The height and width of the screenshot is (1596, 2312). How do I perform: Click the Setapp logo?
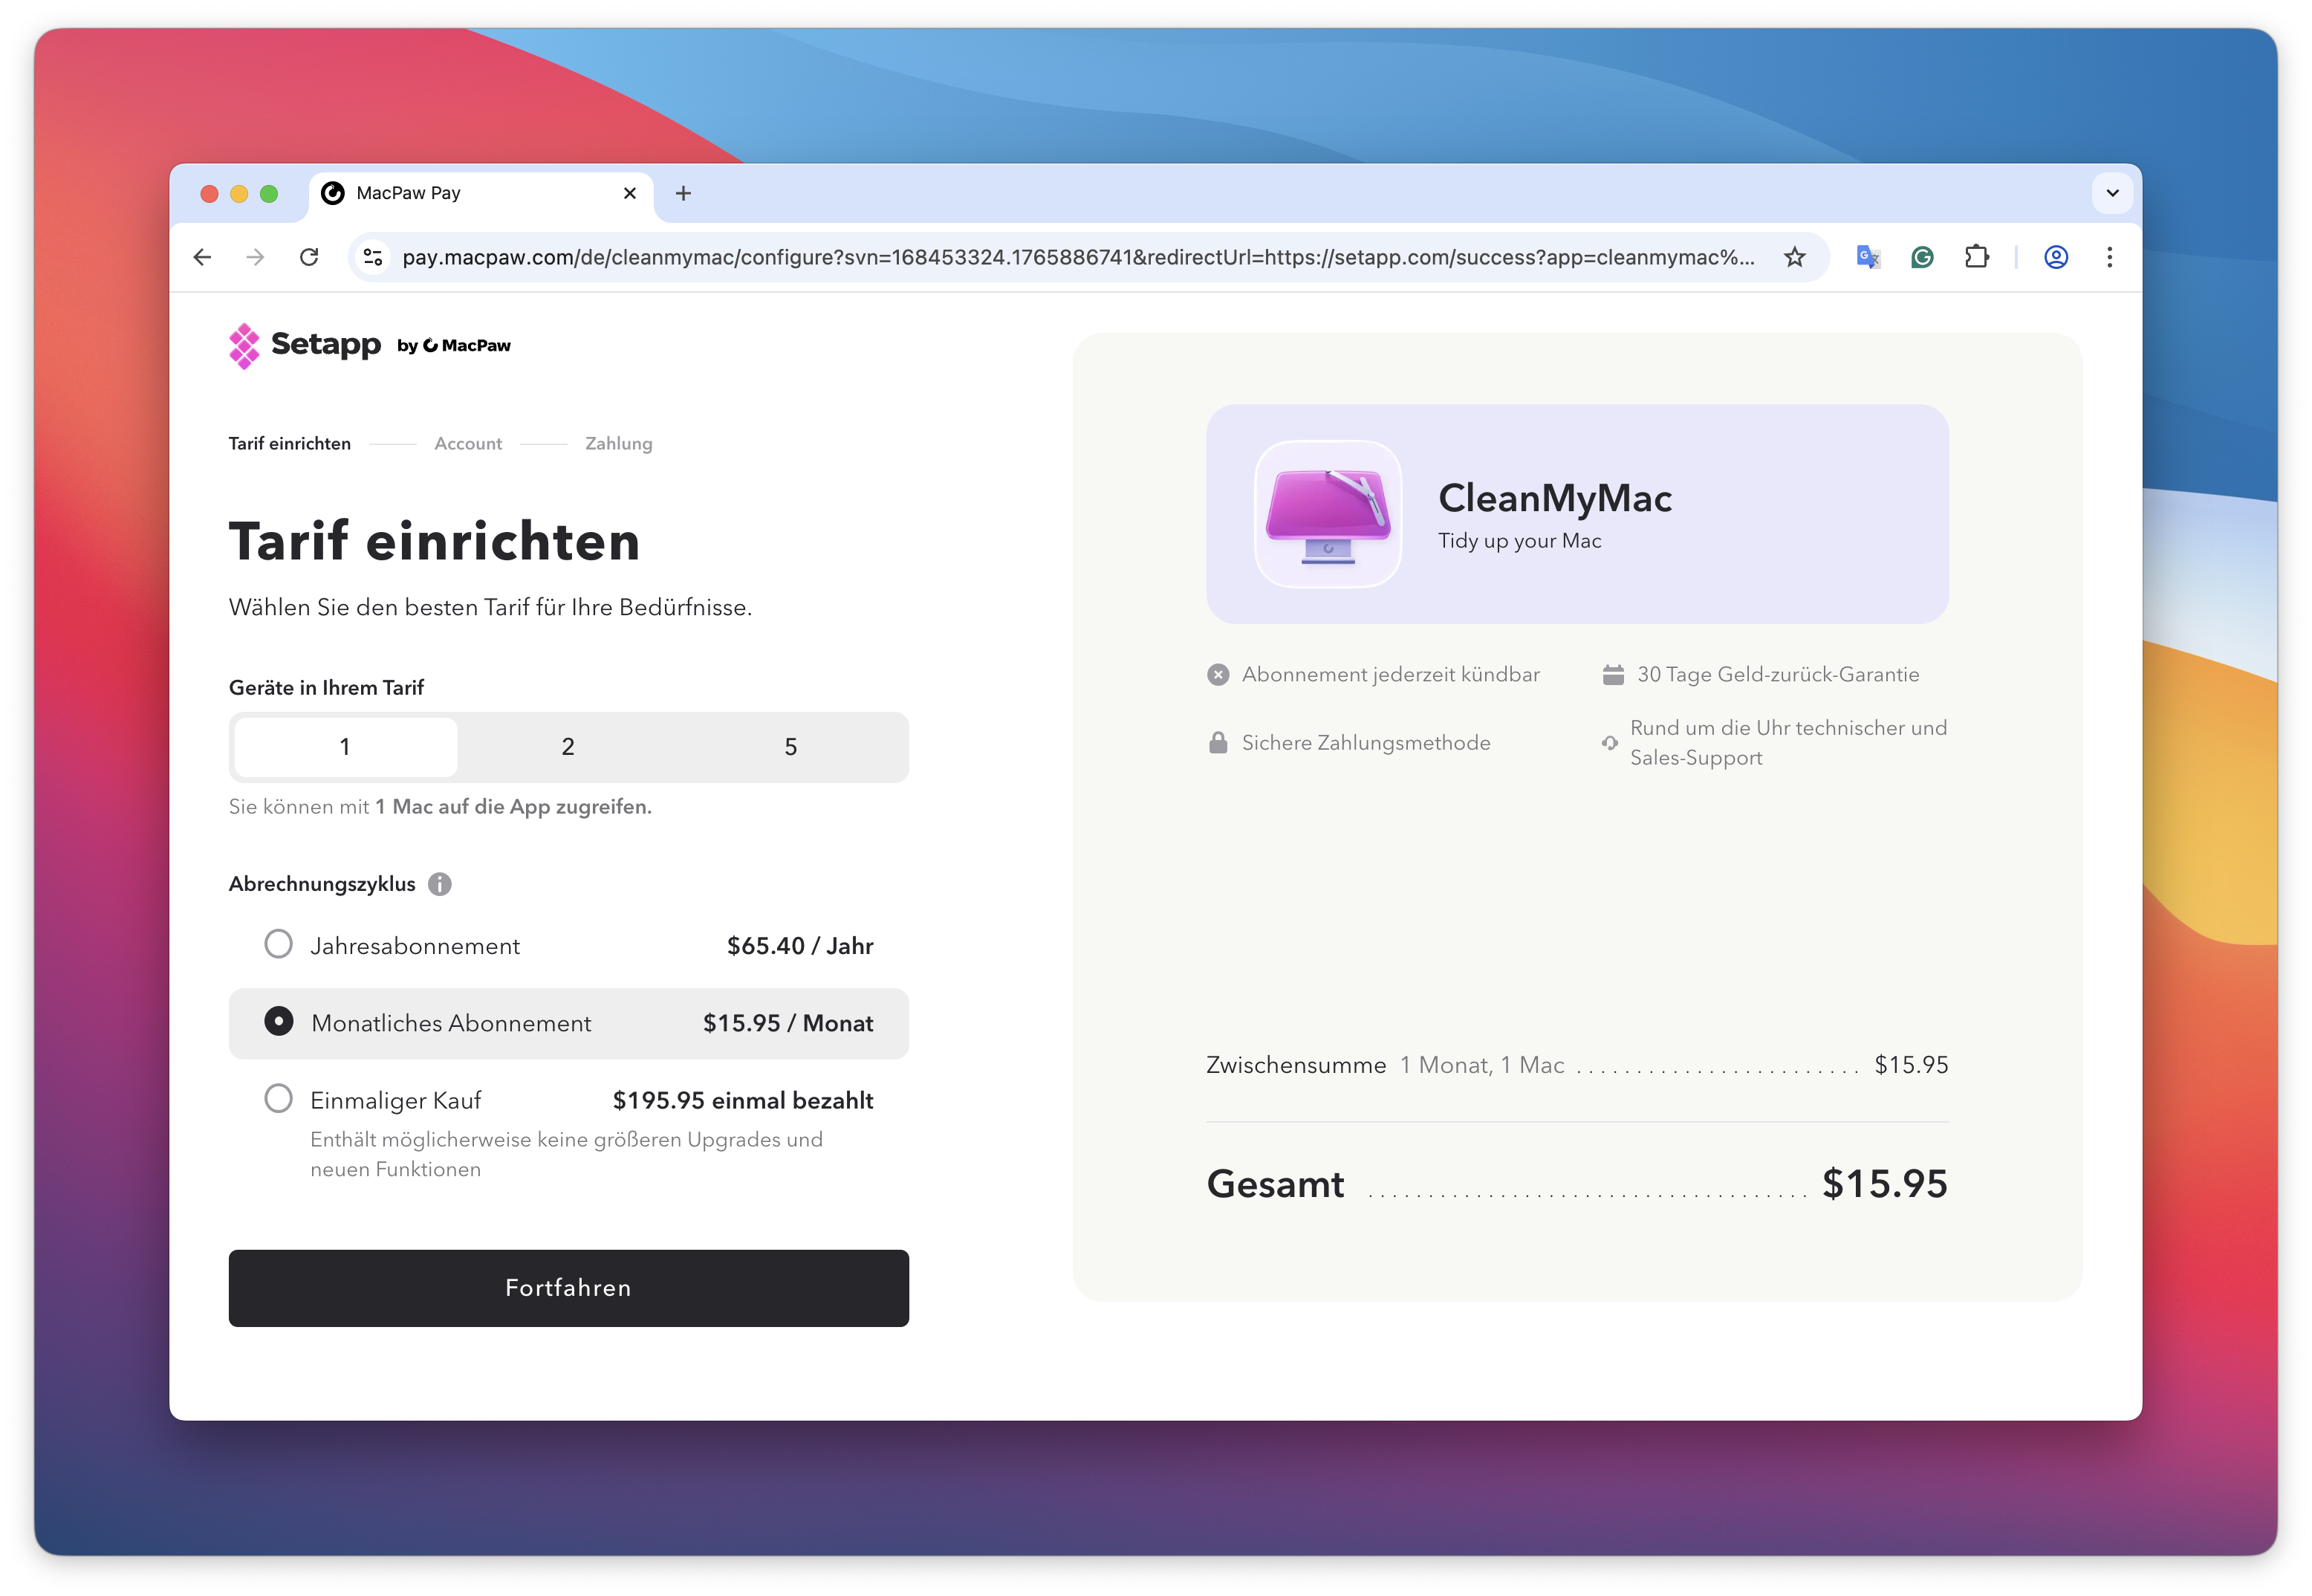point(305,346)
